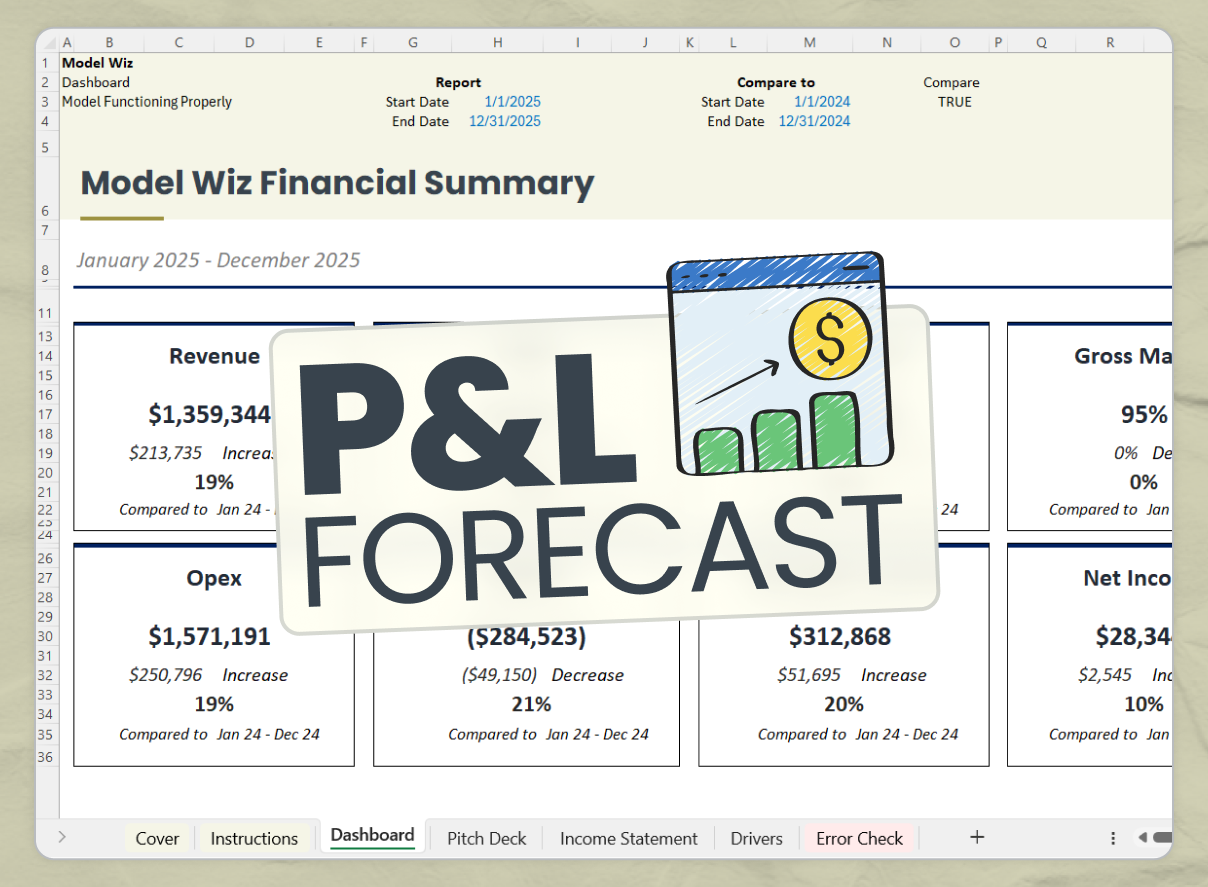Image resolution: width=1208 pixels, height=887 pixels.
Task: Click the horizontal scrollbar at bottom right
Action: pyautogui.click(x=1165, y=840)
